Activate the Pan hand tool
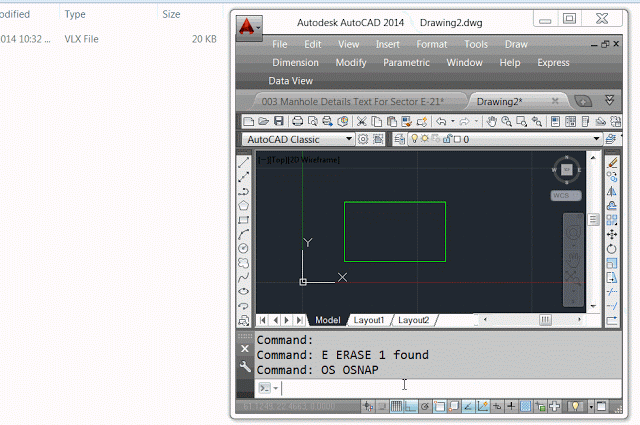 point(492,121)
